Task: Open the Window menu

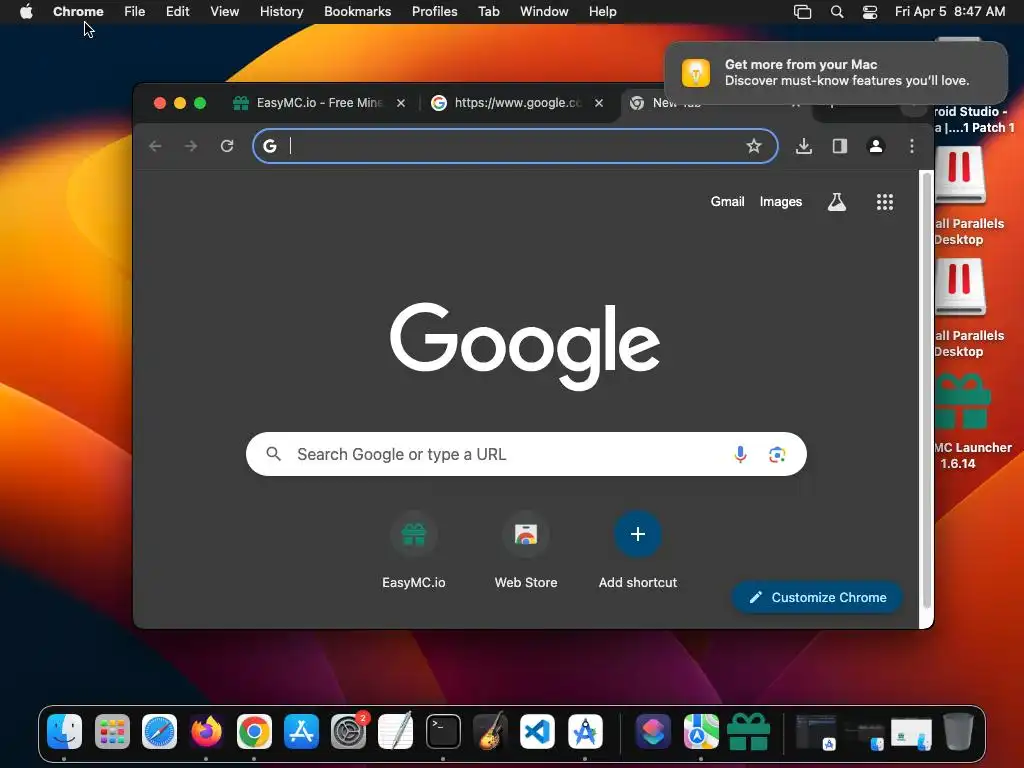Action: click(x=544, y=12)
